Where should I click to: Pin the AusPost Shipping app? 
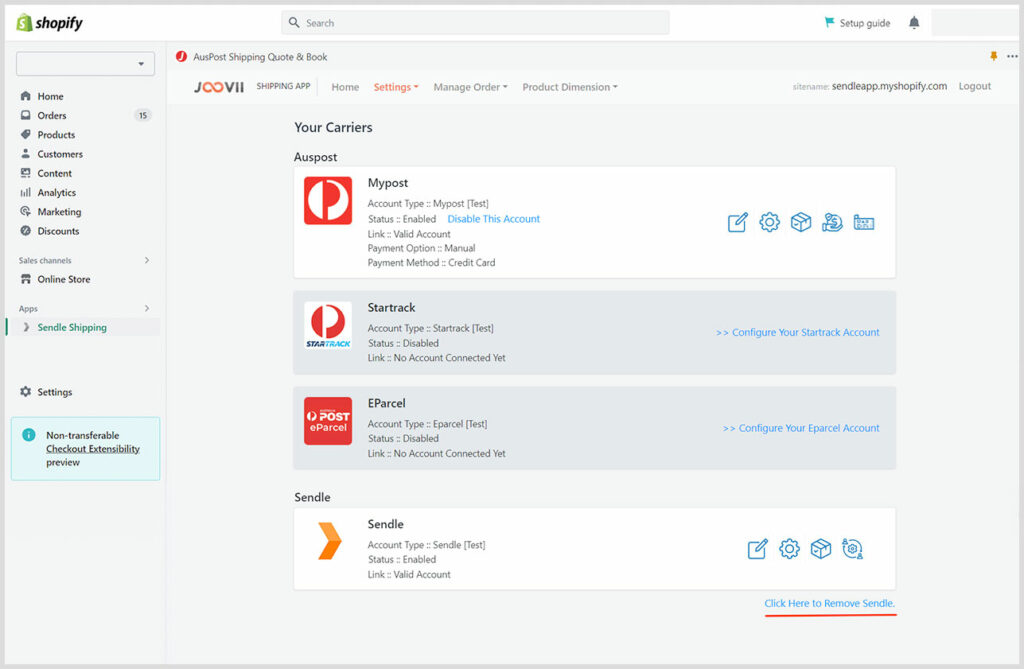tap(993, 56)
